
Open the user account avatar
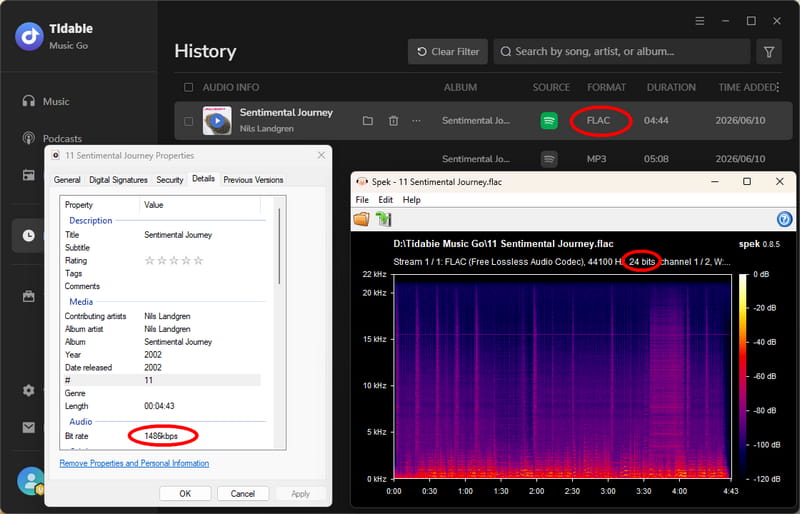pyautogui.click(x=31, y=481)
